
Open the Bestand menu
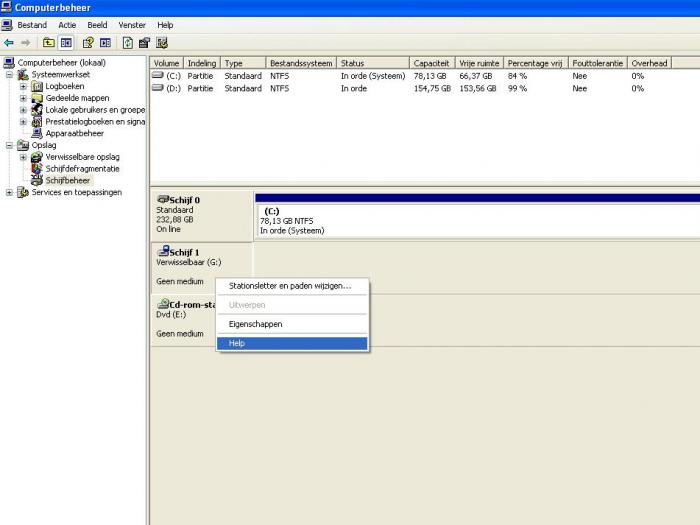[32, 25]
